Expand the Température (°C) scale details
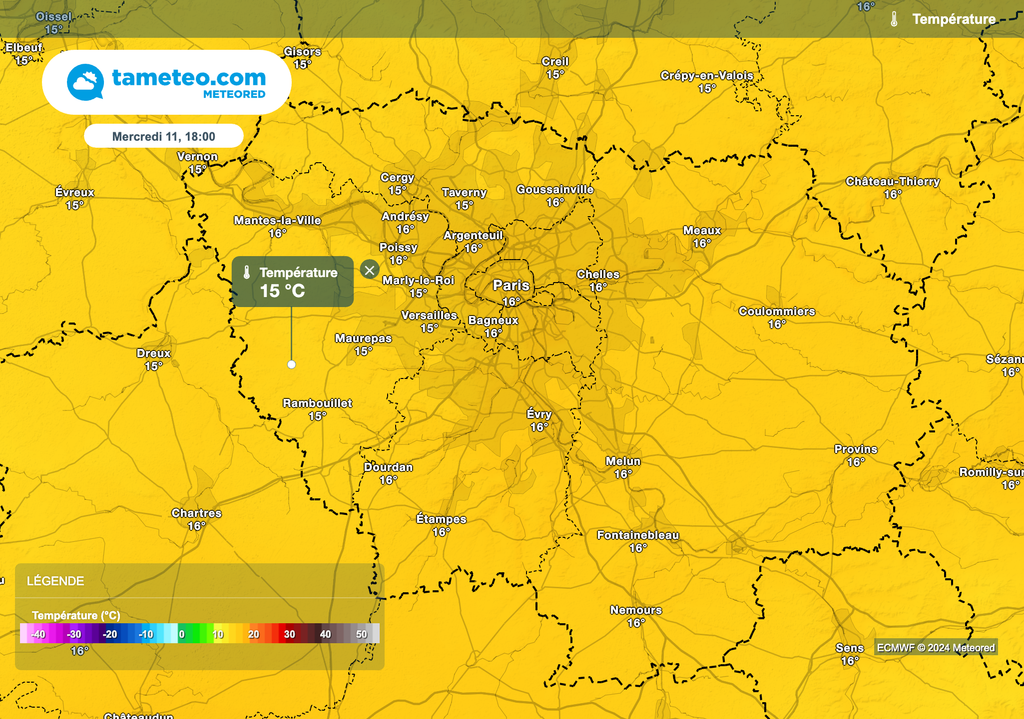This screenshot has width=1024, height=719. point(78,614)
